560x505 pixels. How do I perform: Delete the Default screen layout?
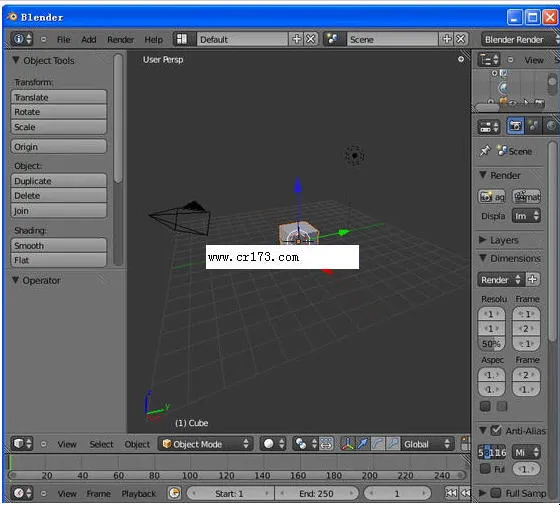311,39
